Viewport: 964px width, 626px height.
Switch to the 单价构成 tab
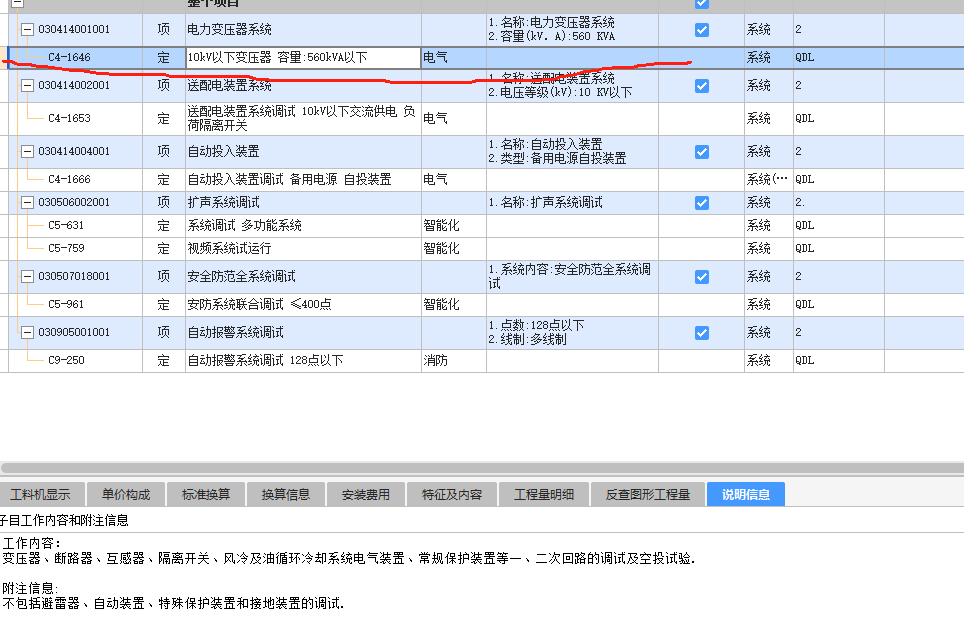point(126,494)
